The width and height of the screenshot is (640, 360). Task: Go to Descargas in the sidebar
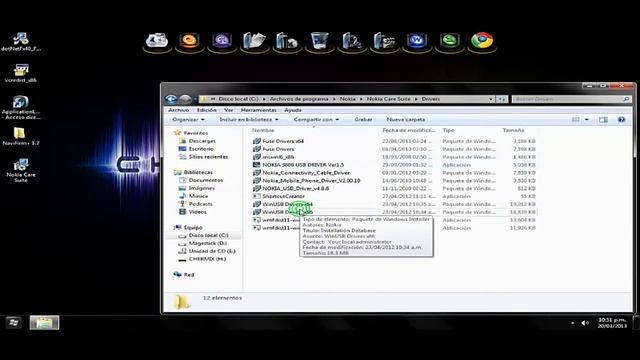pos(198,141)
